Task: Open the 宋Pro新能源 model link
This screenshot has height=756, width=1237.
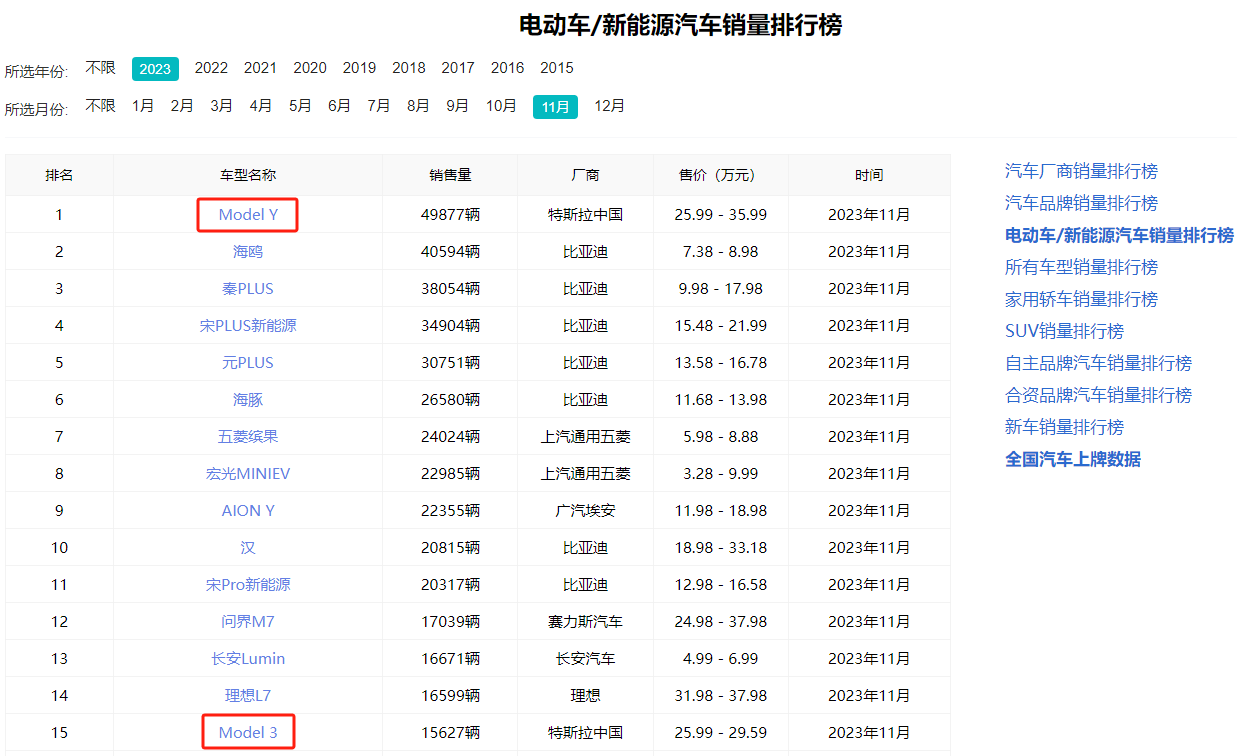Action: coord(248,585)
